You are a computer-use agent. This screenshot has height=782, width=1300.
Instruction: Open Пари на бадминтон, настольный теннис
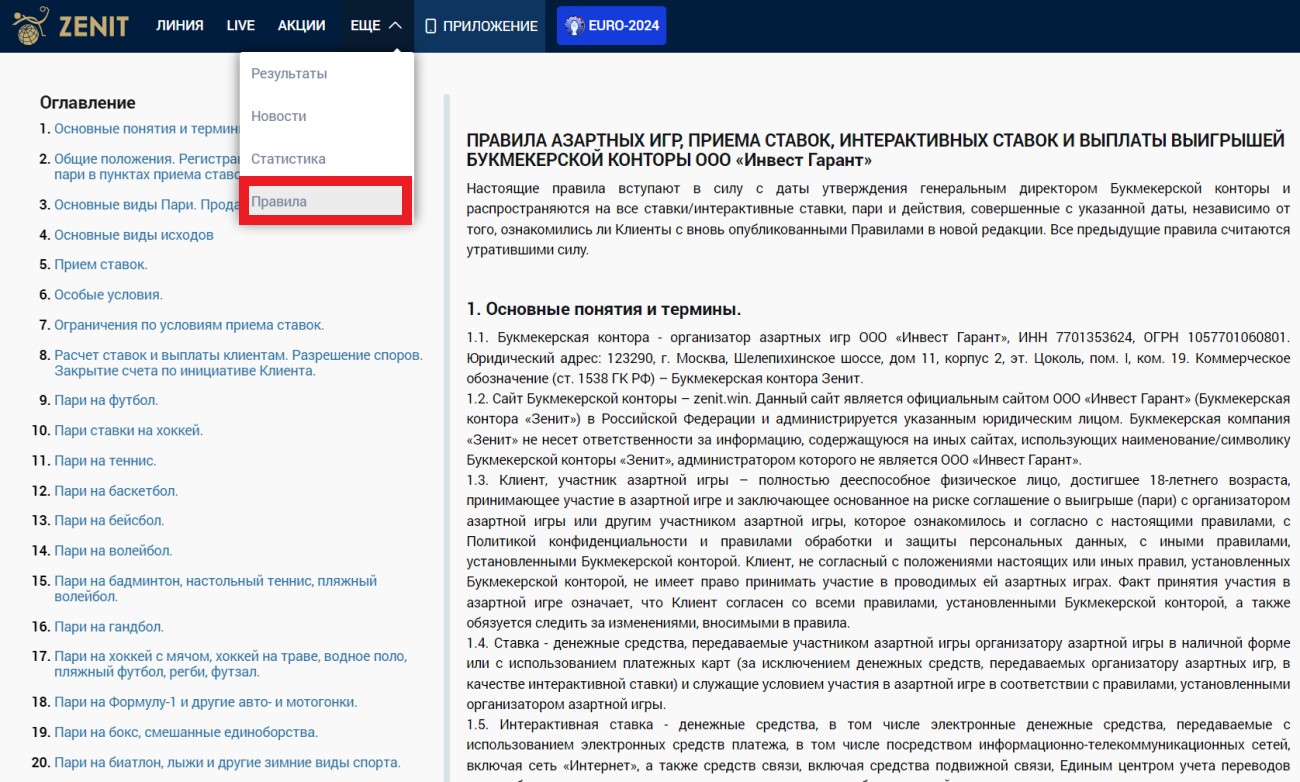[x=215, y=589]
